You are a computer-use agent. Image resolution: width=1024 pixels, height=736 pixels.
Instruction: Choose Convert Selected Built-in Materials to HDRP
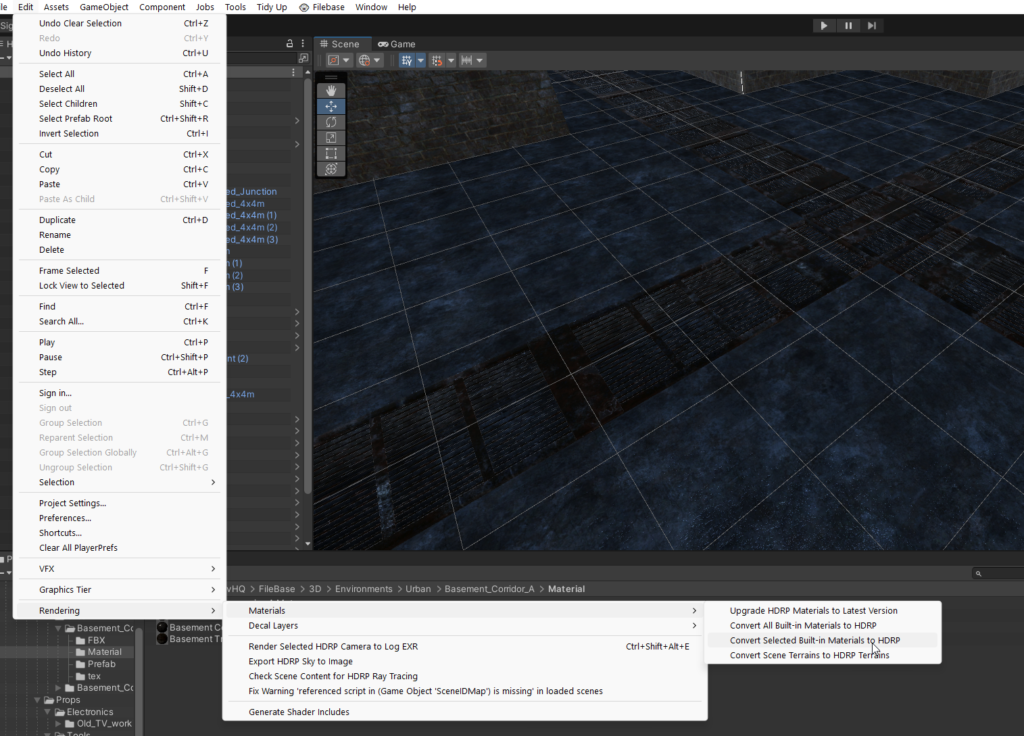[814, 640]
